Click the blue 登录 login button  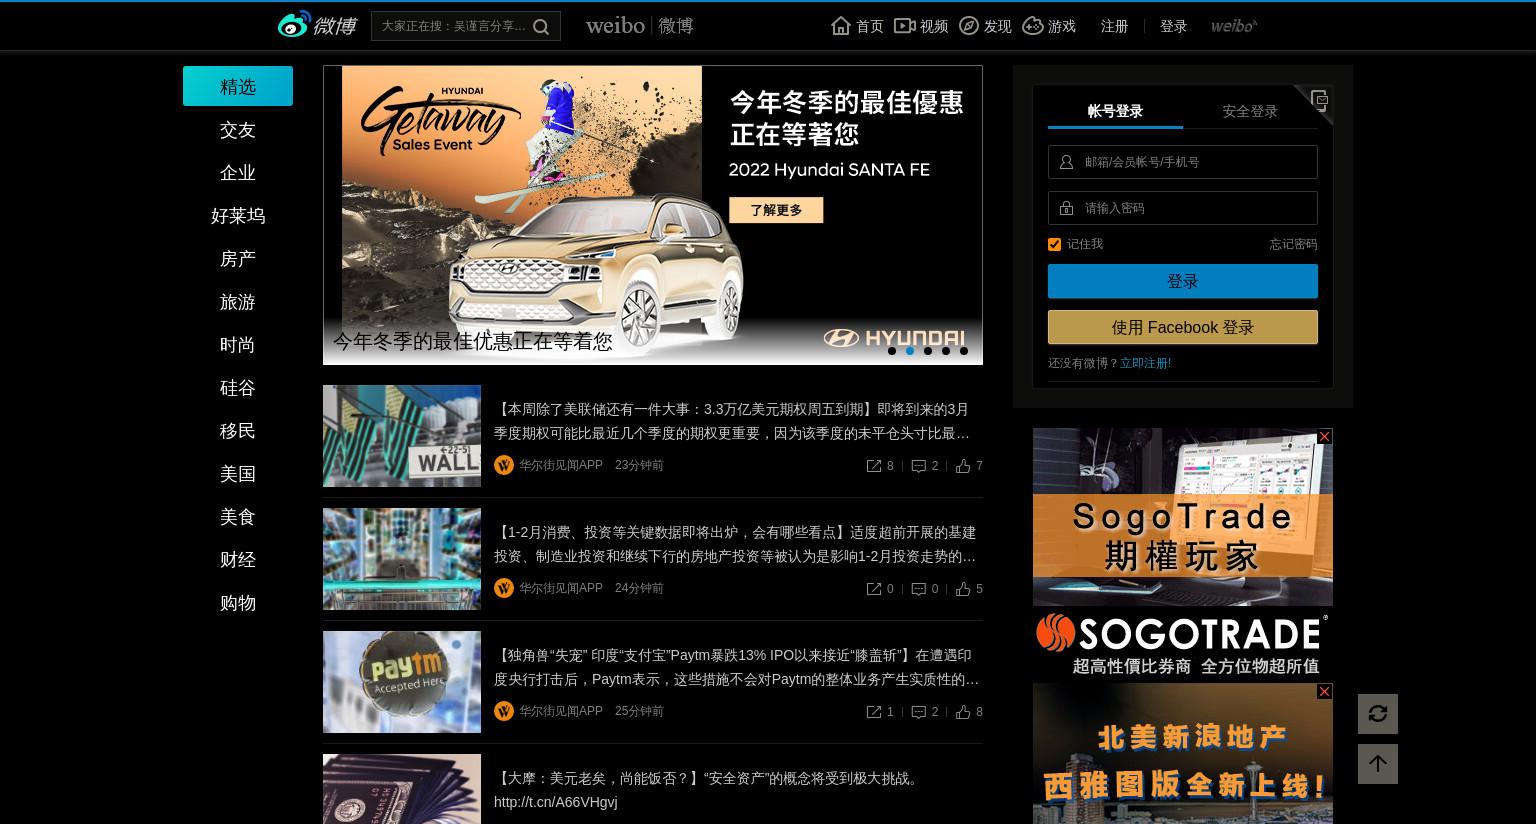(1183, 281)
